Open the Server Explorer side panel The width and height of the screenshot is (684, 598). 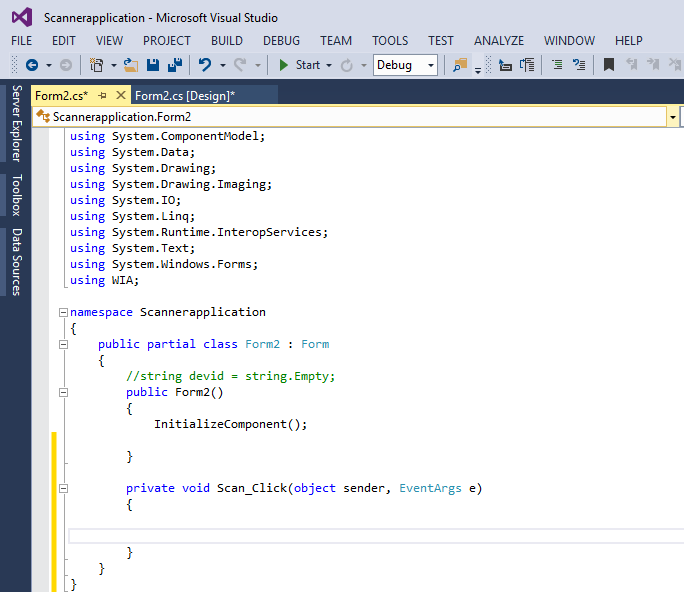pyautogui.click(x=16, y=123)
